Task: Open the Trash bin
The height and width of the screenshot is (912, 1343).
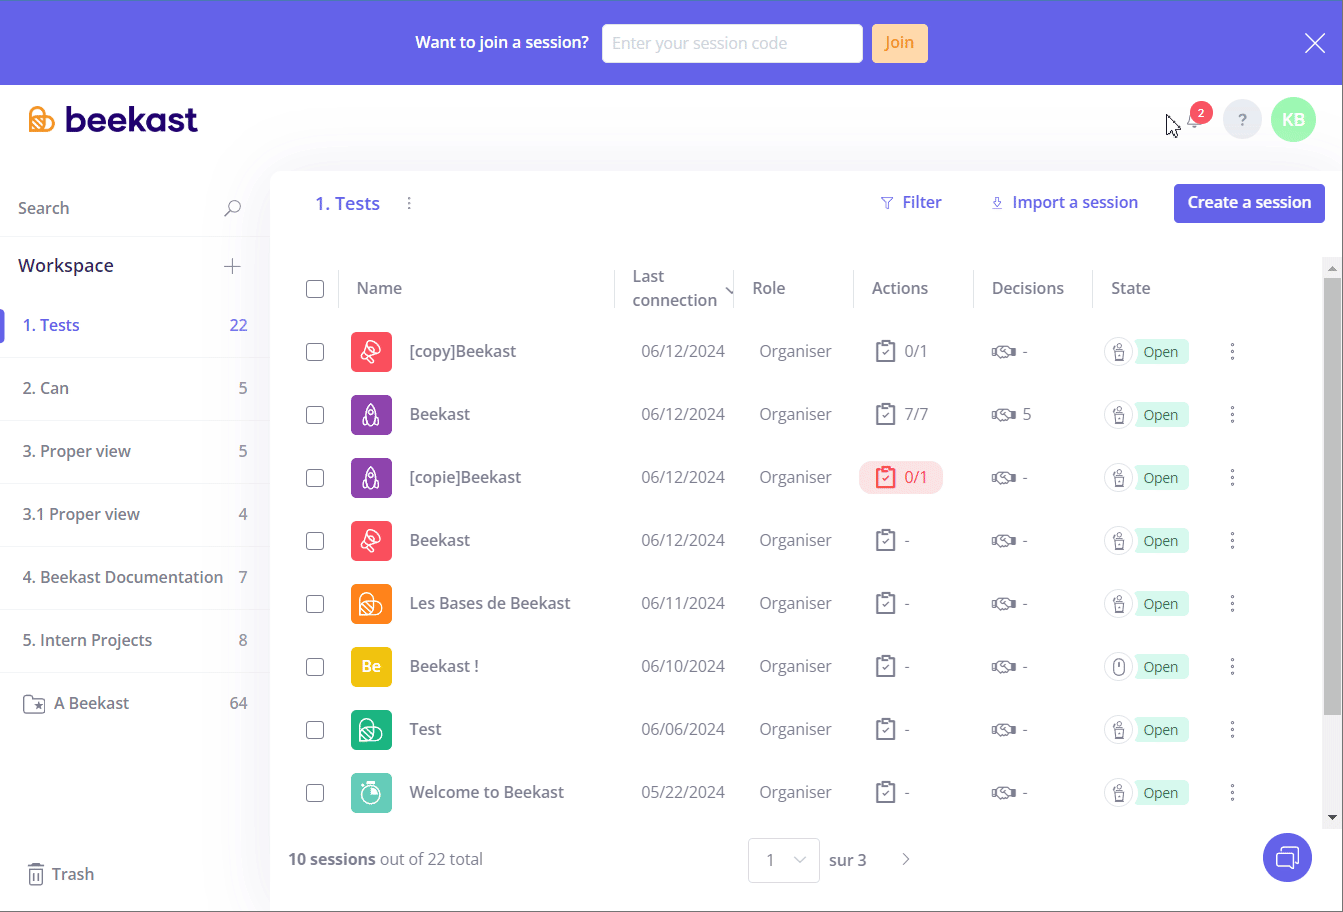Action: [x=60, y=874]
